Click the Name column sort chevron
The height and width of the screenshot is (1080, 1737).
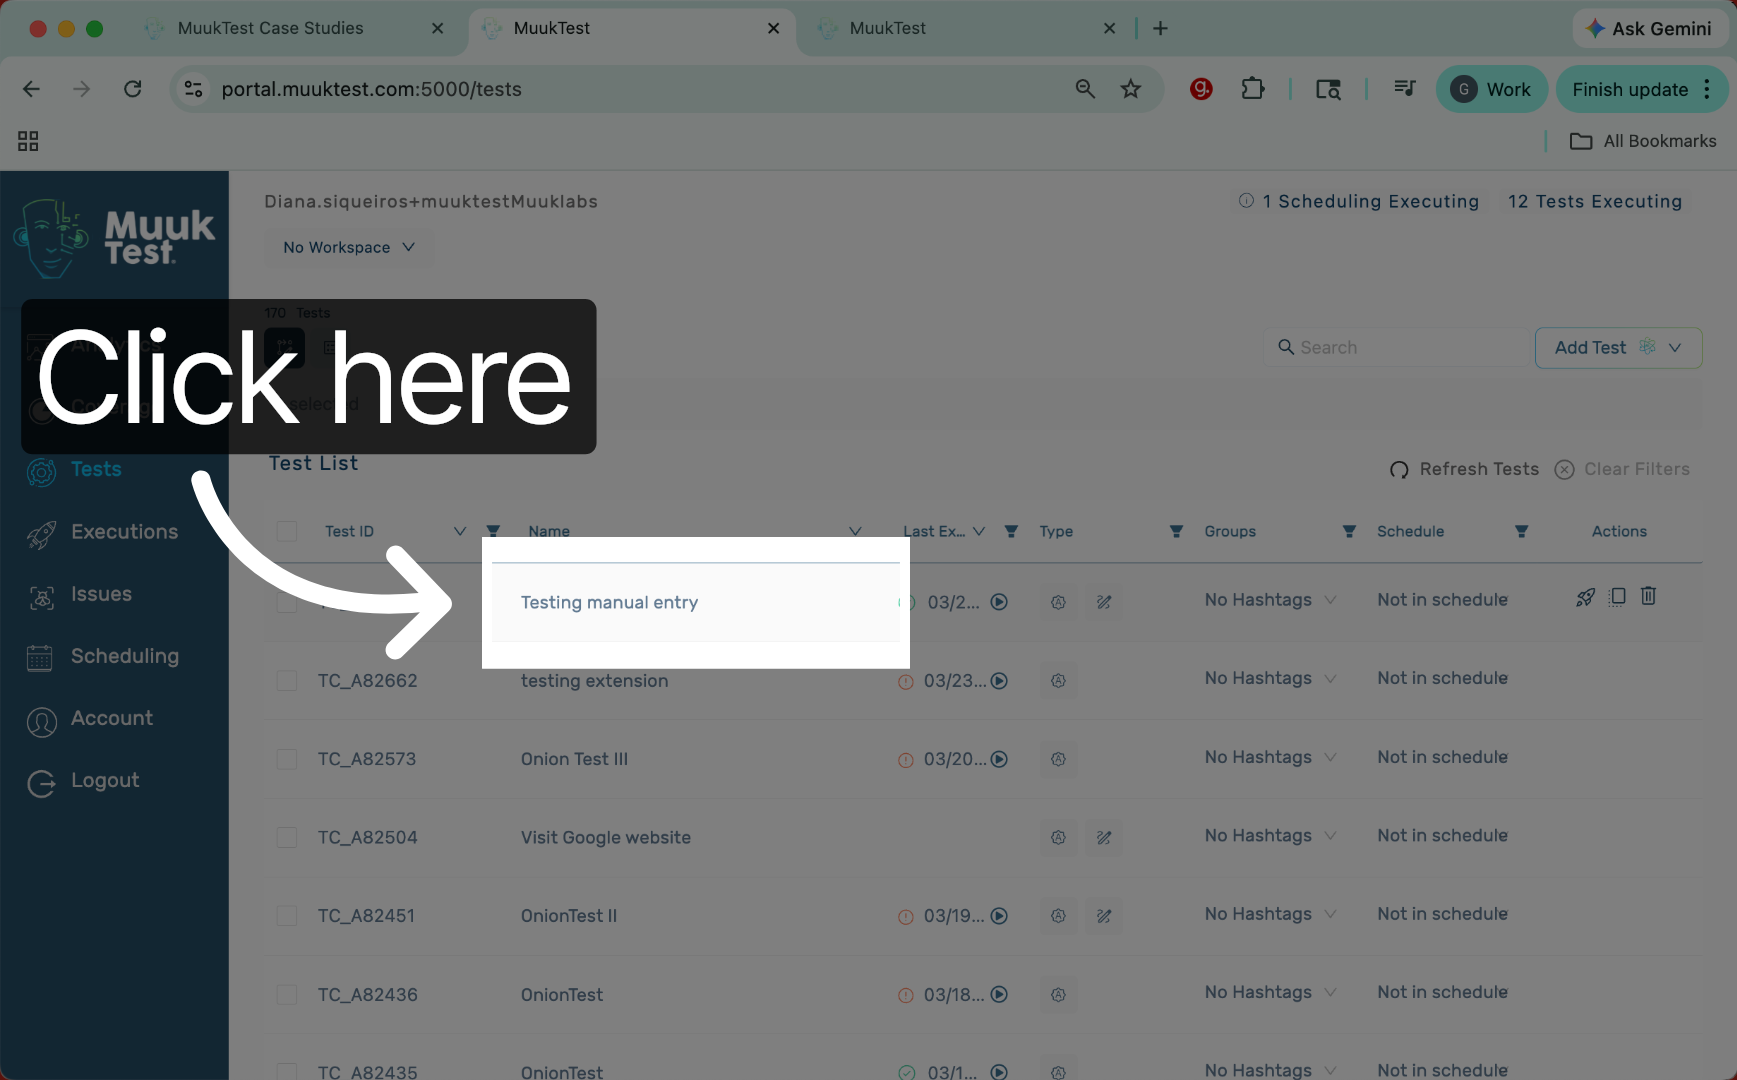(x=855, y=531)
